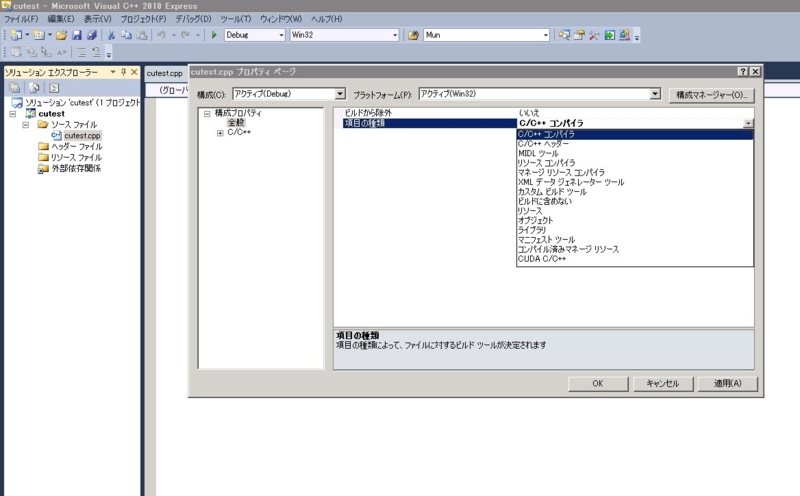Open the 編集(E) menu
The width and height of the screenshot is (800, 496).
coord(61,19)
